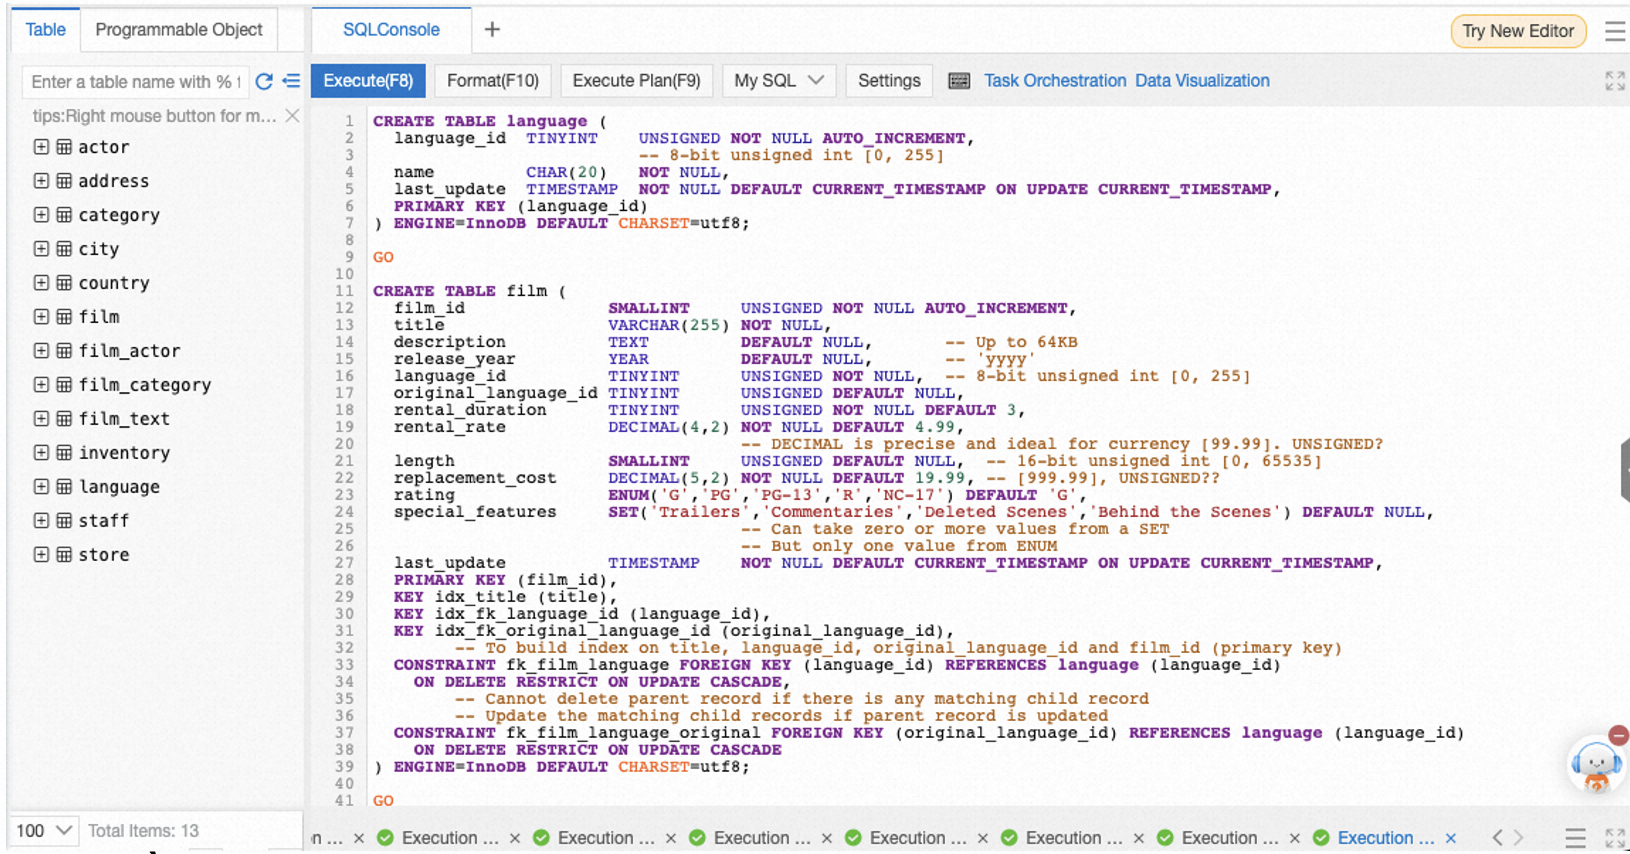Screen dimensions: 1630x854
Task: Expand the film_text table node
Action: tap(41, 419)
